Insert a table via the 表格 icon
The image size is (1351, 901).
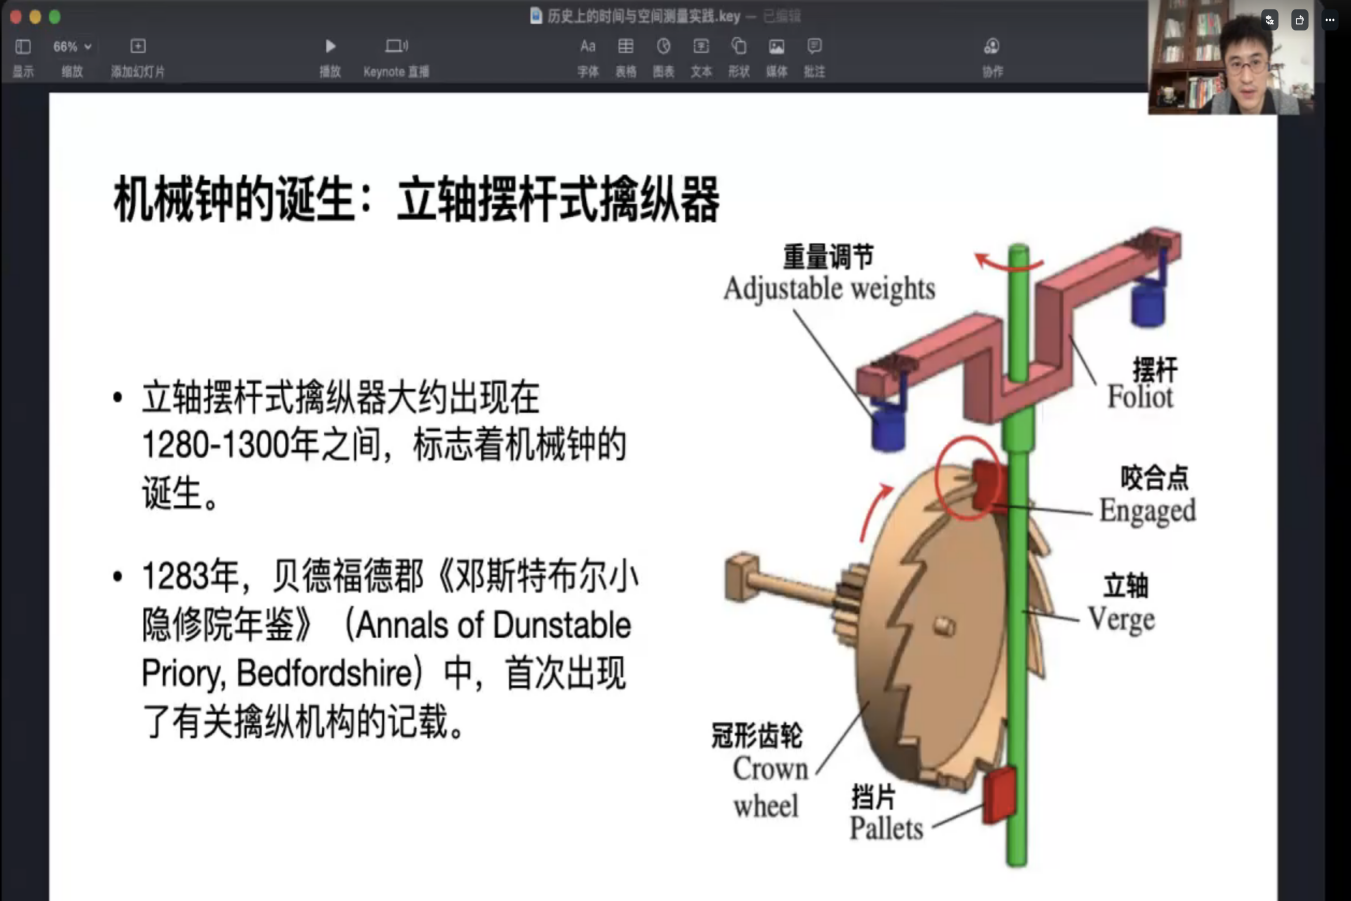[x=626, y=46]
